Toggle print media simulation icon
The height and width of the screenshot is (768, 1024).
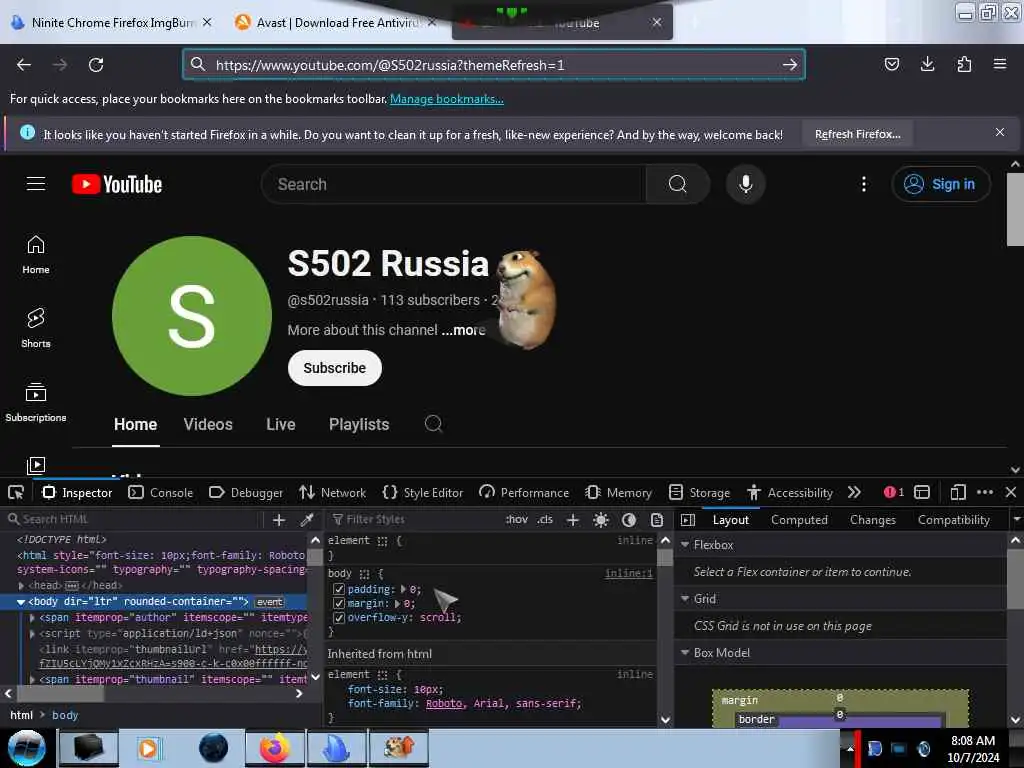point(657,520)
